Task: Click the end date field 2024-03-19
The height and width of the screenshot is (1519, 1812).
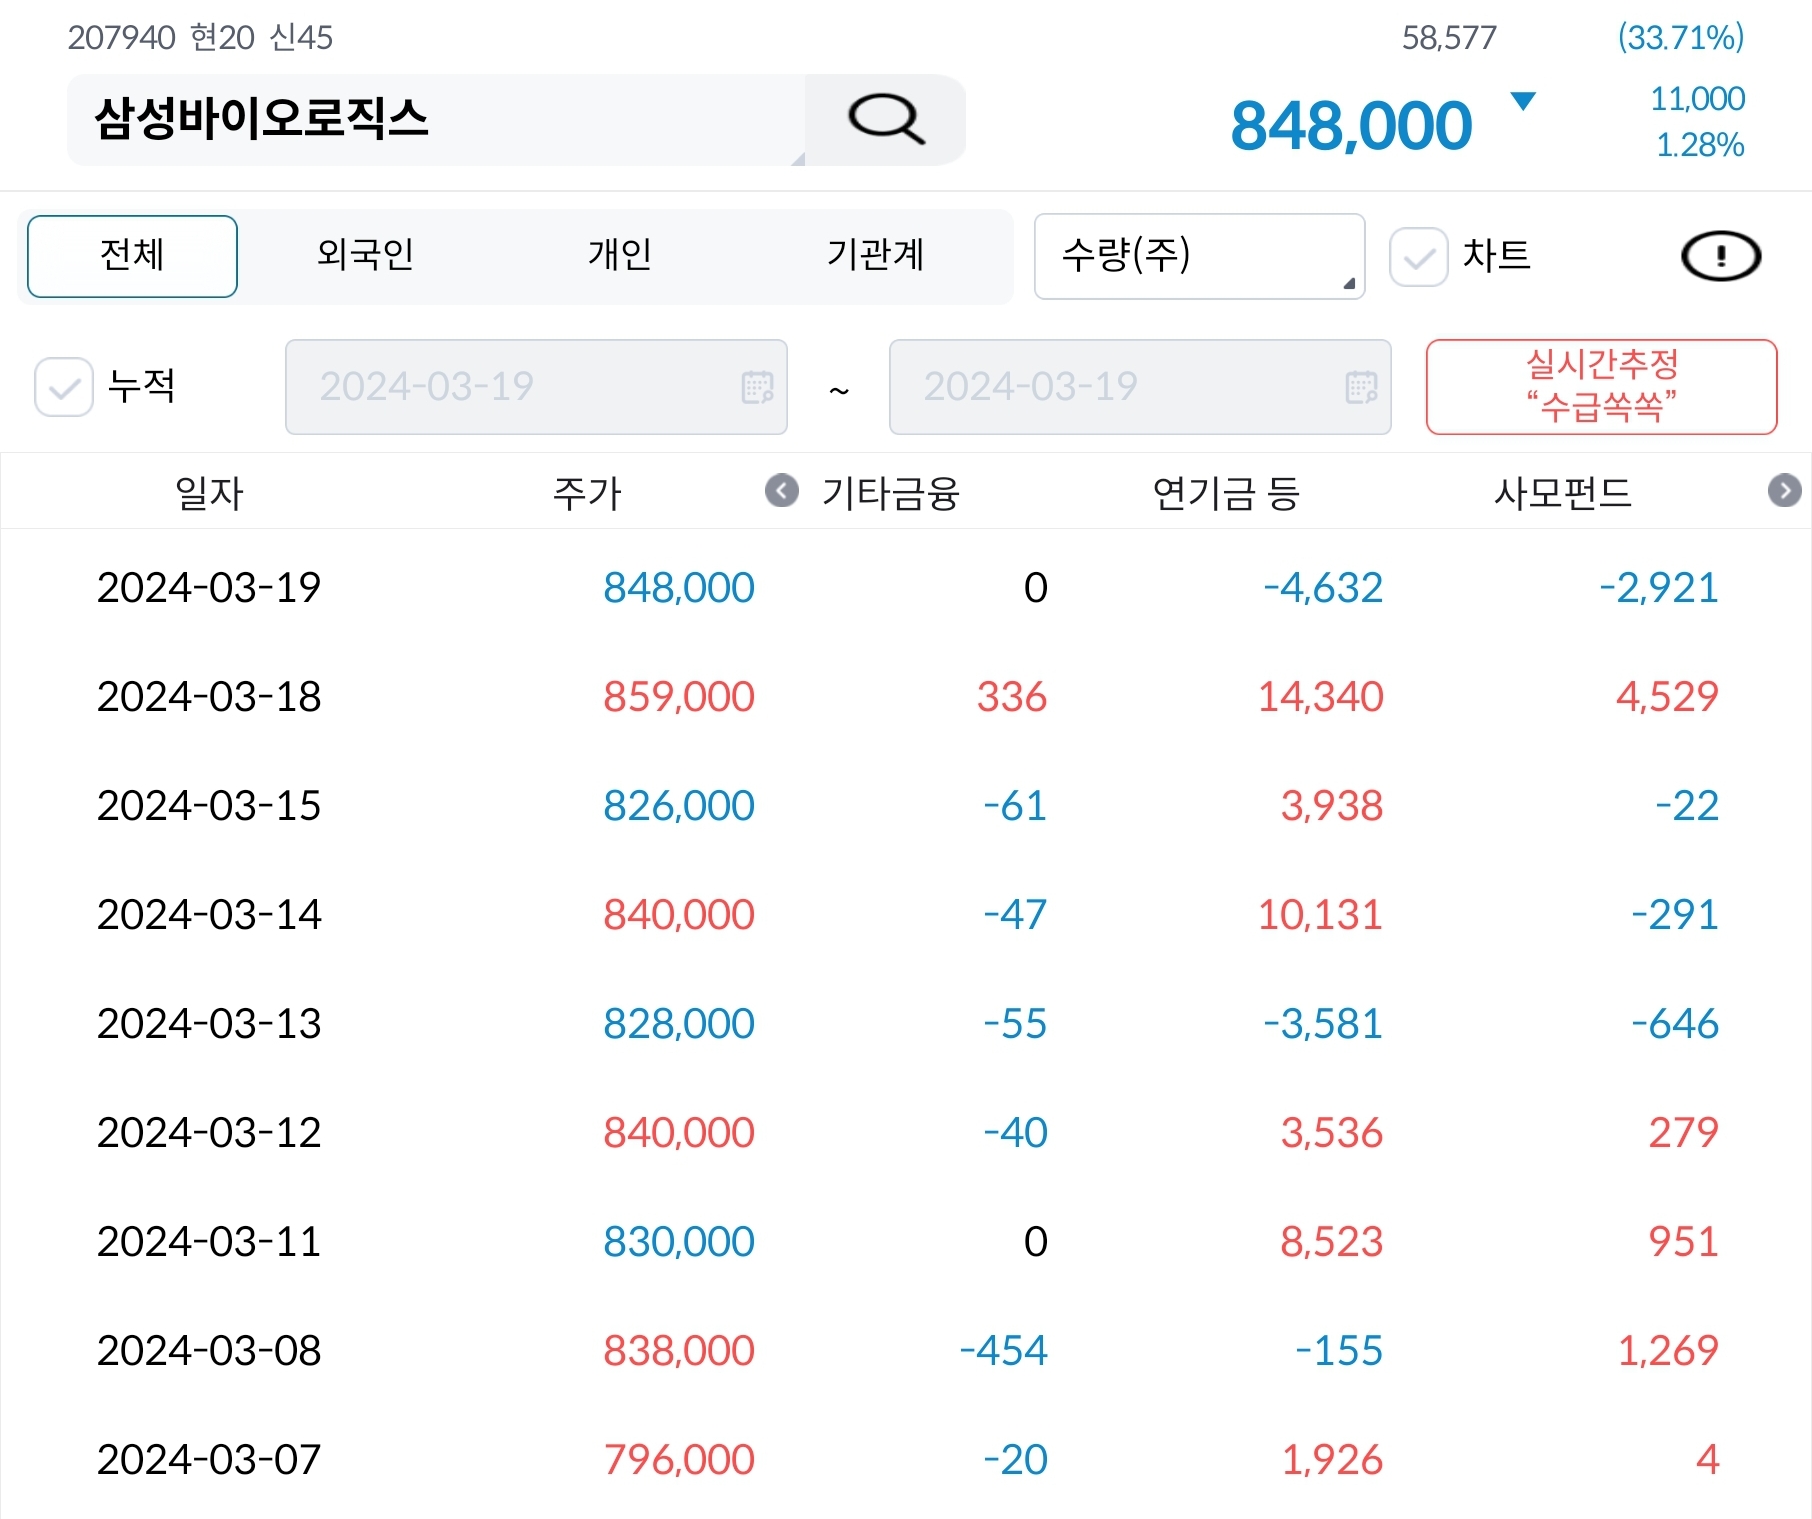Action: (x=1140, y=387)
